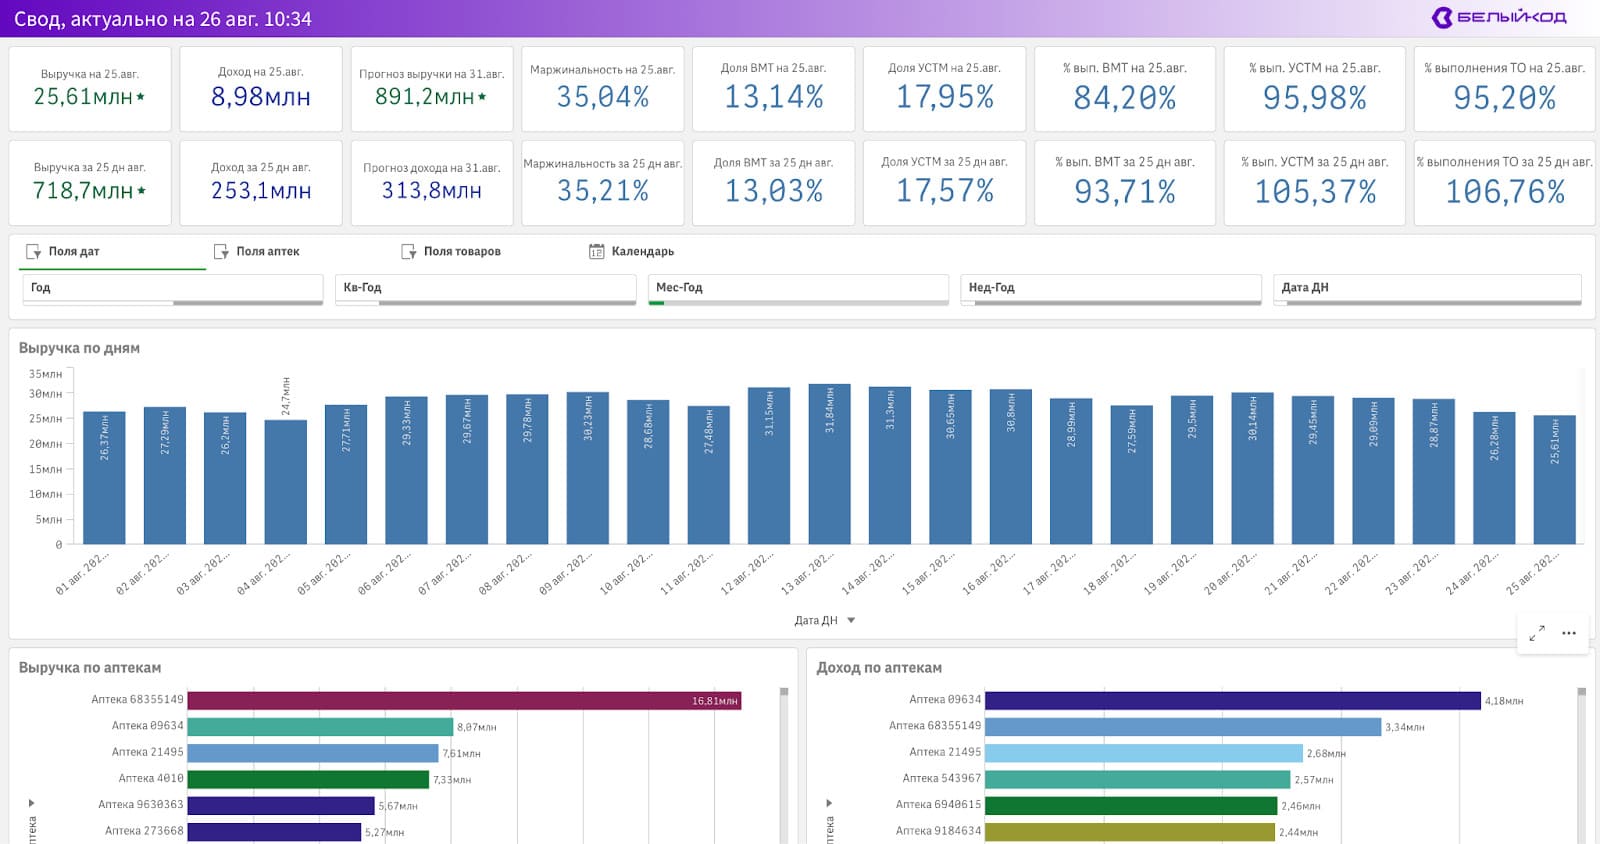Click Аптека 543967 income bar 2,57млн
The image size is (1600, 844).
click(1138, 779)
